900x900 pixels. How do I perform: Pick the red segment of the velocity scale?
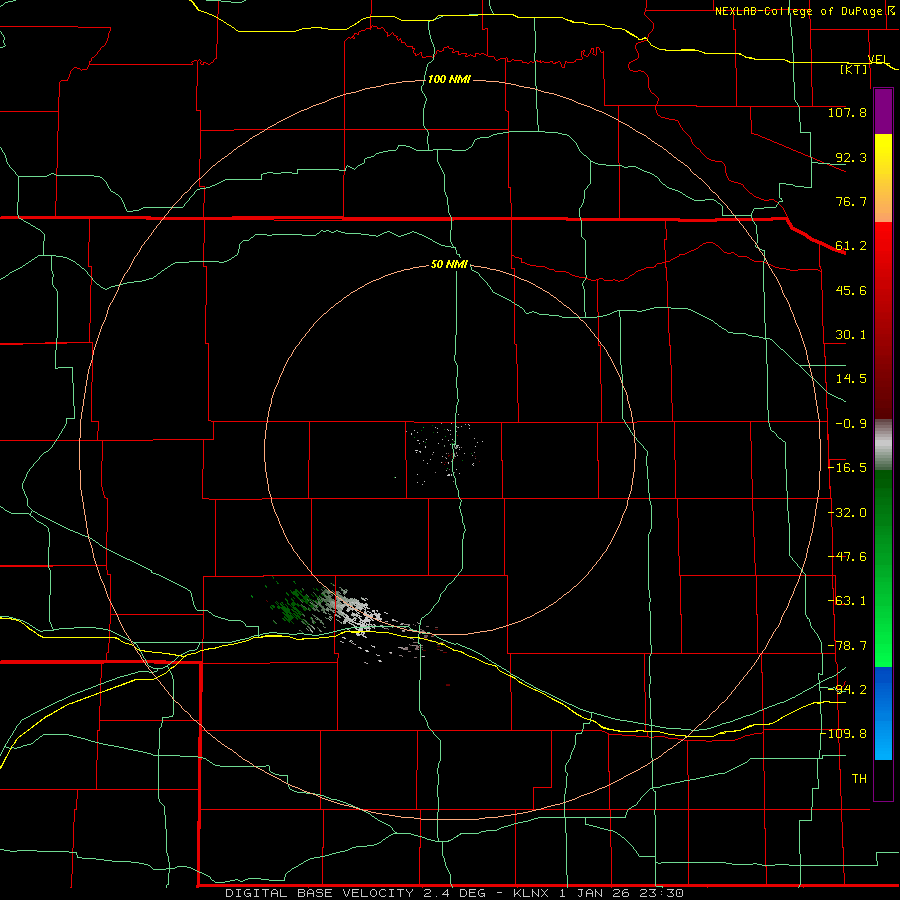(883, 320)
